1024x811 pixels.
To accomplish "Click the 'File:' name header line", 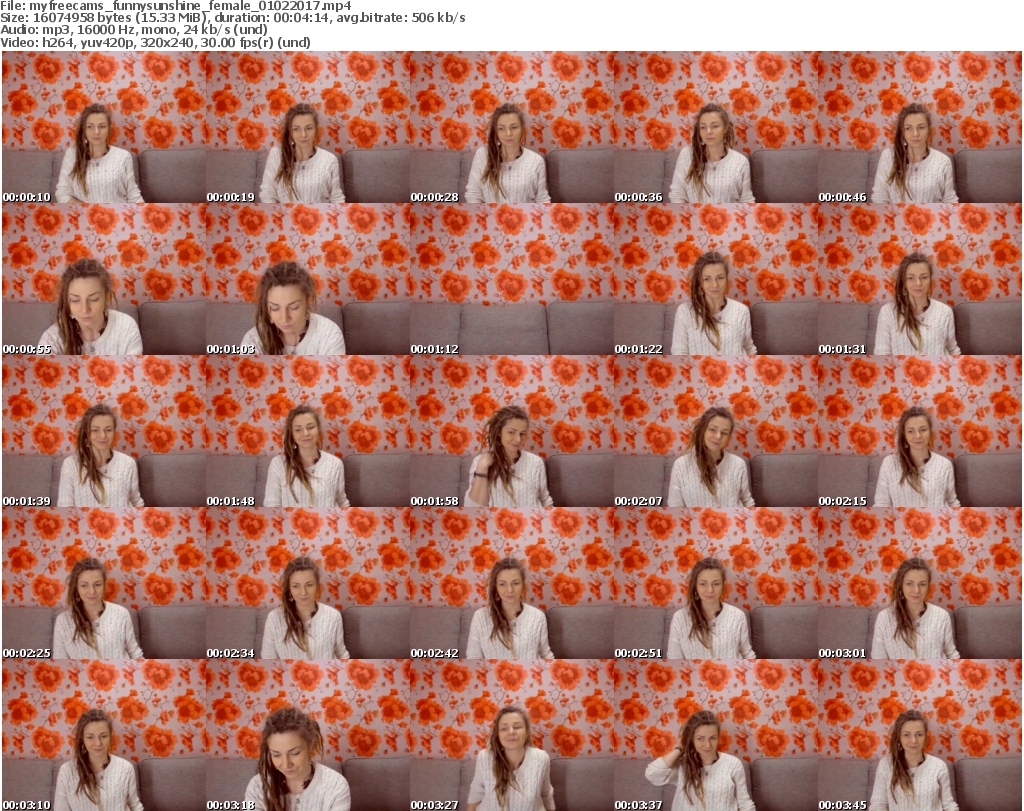I will (x=176, y=6).
